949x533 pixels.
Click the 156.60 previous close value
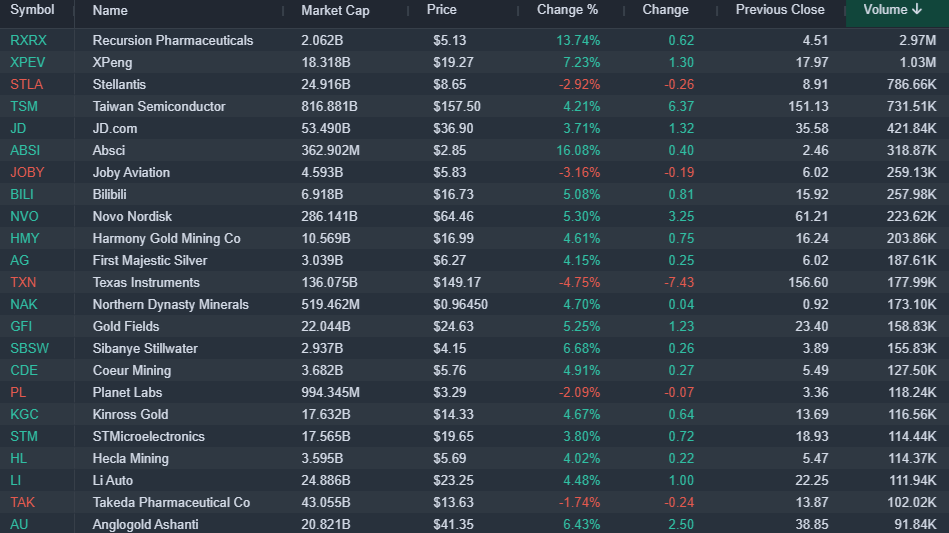[x=808, y=283]
